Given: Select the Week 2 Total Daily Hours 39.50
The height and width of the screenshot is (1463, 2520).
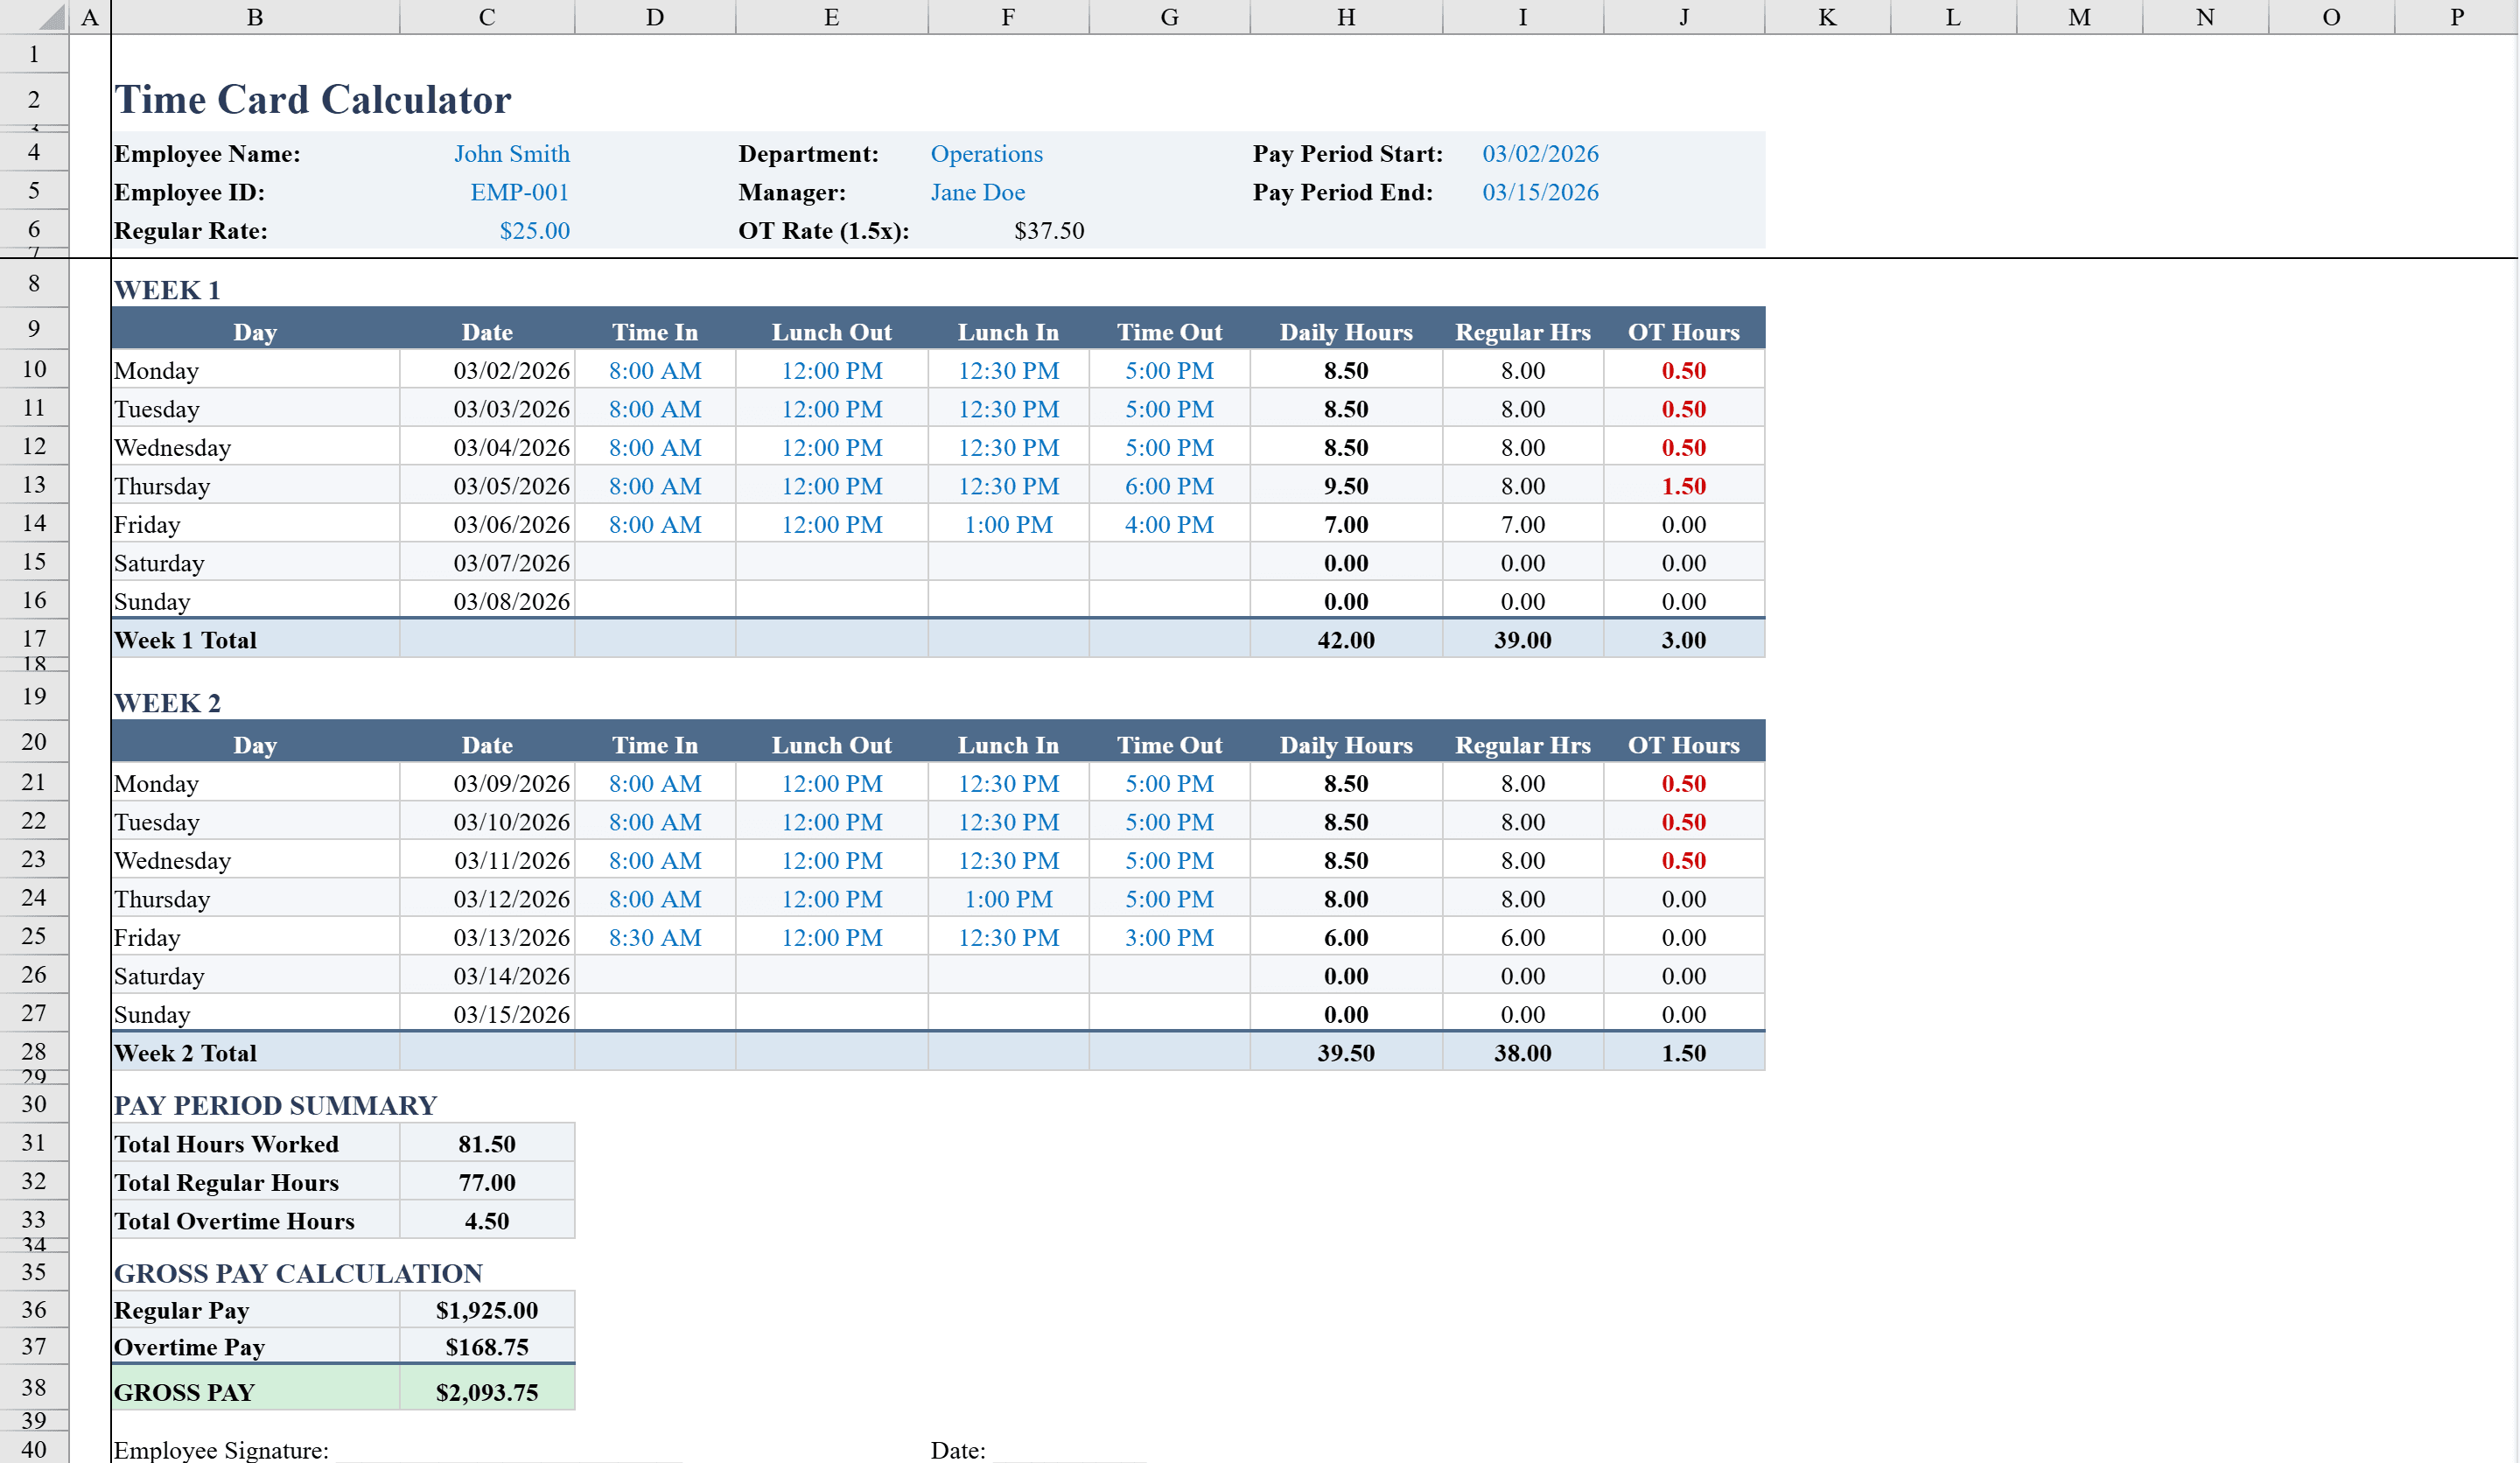Looking at the screenshot, I should click(1346, 1052).
